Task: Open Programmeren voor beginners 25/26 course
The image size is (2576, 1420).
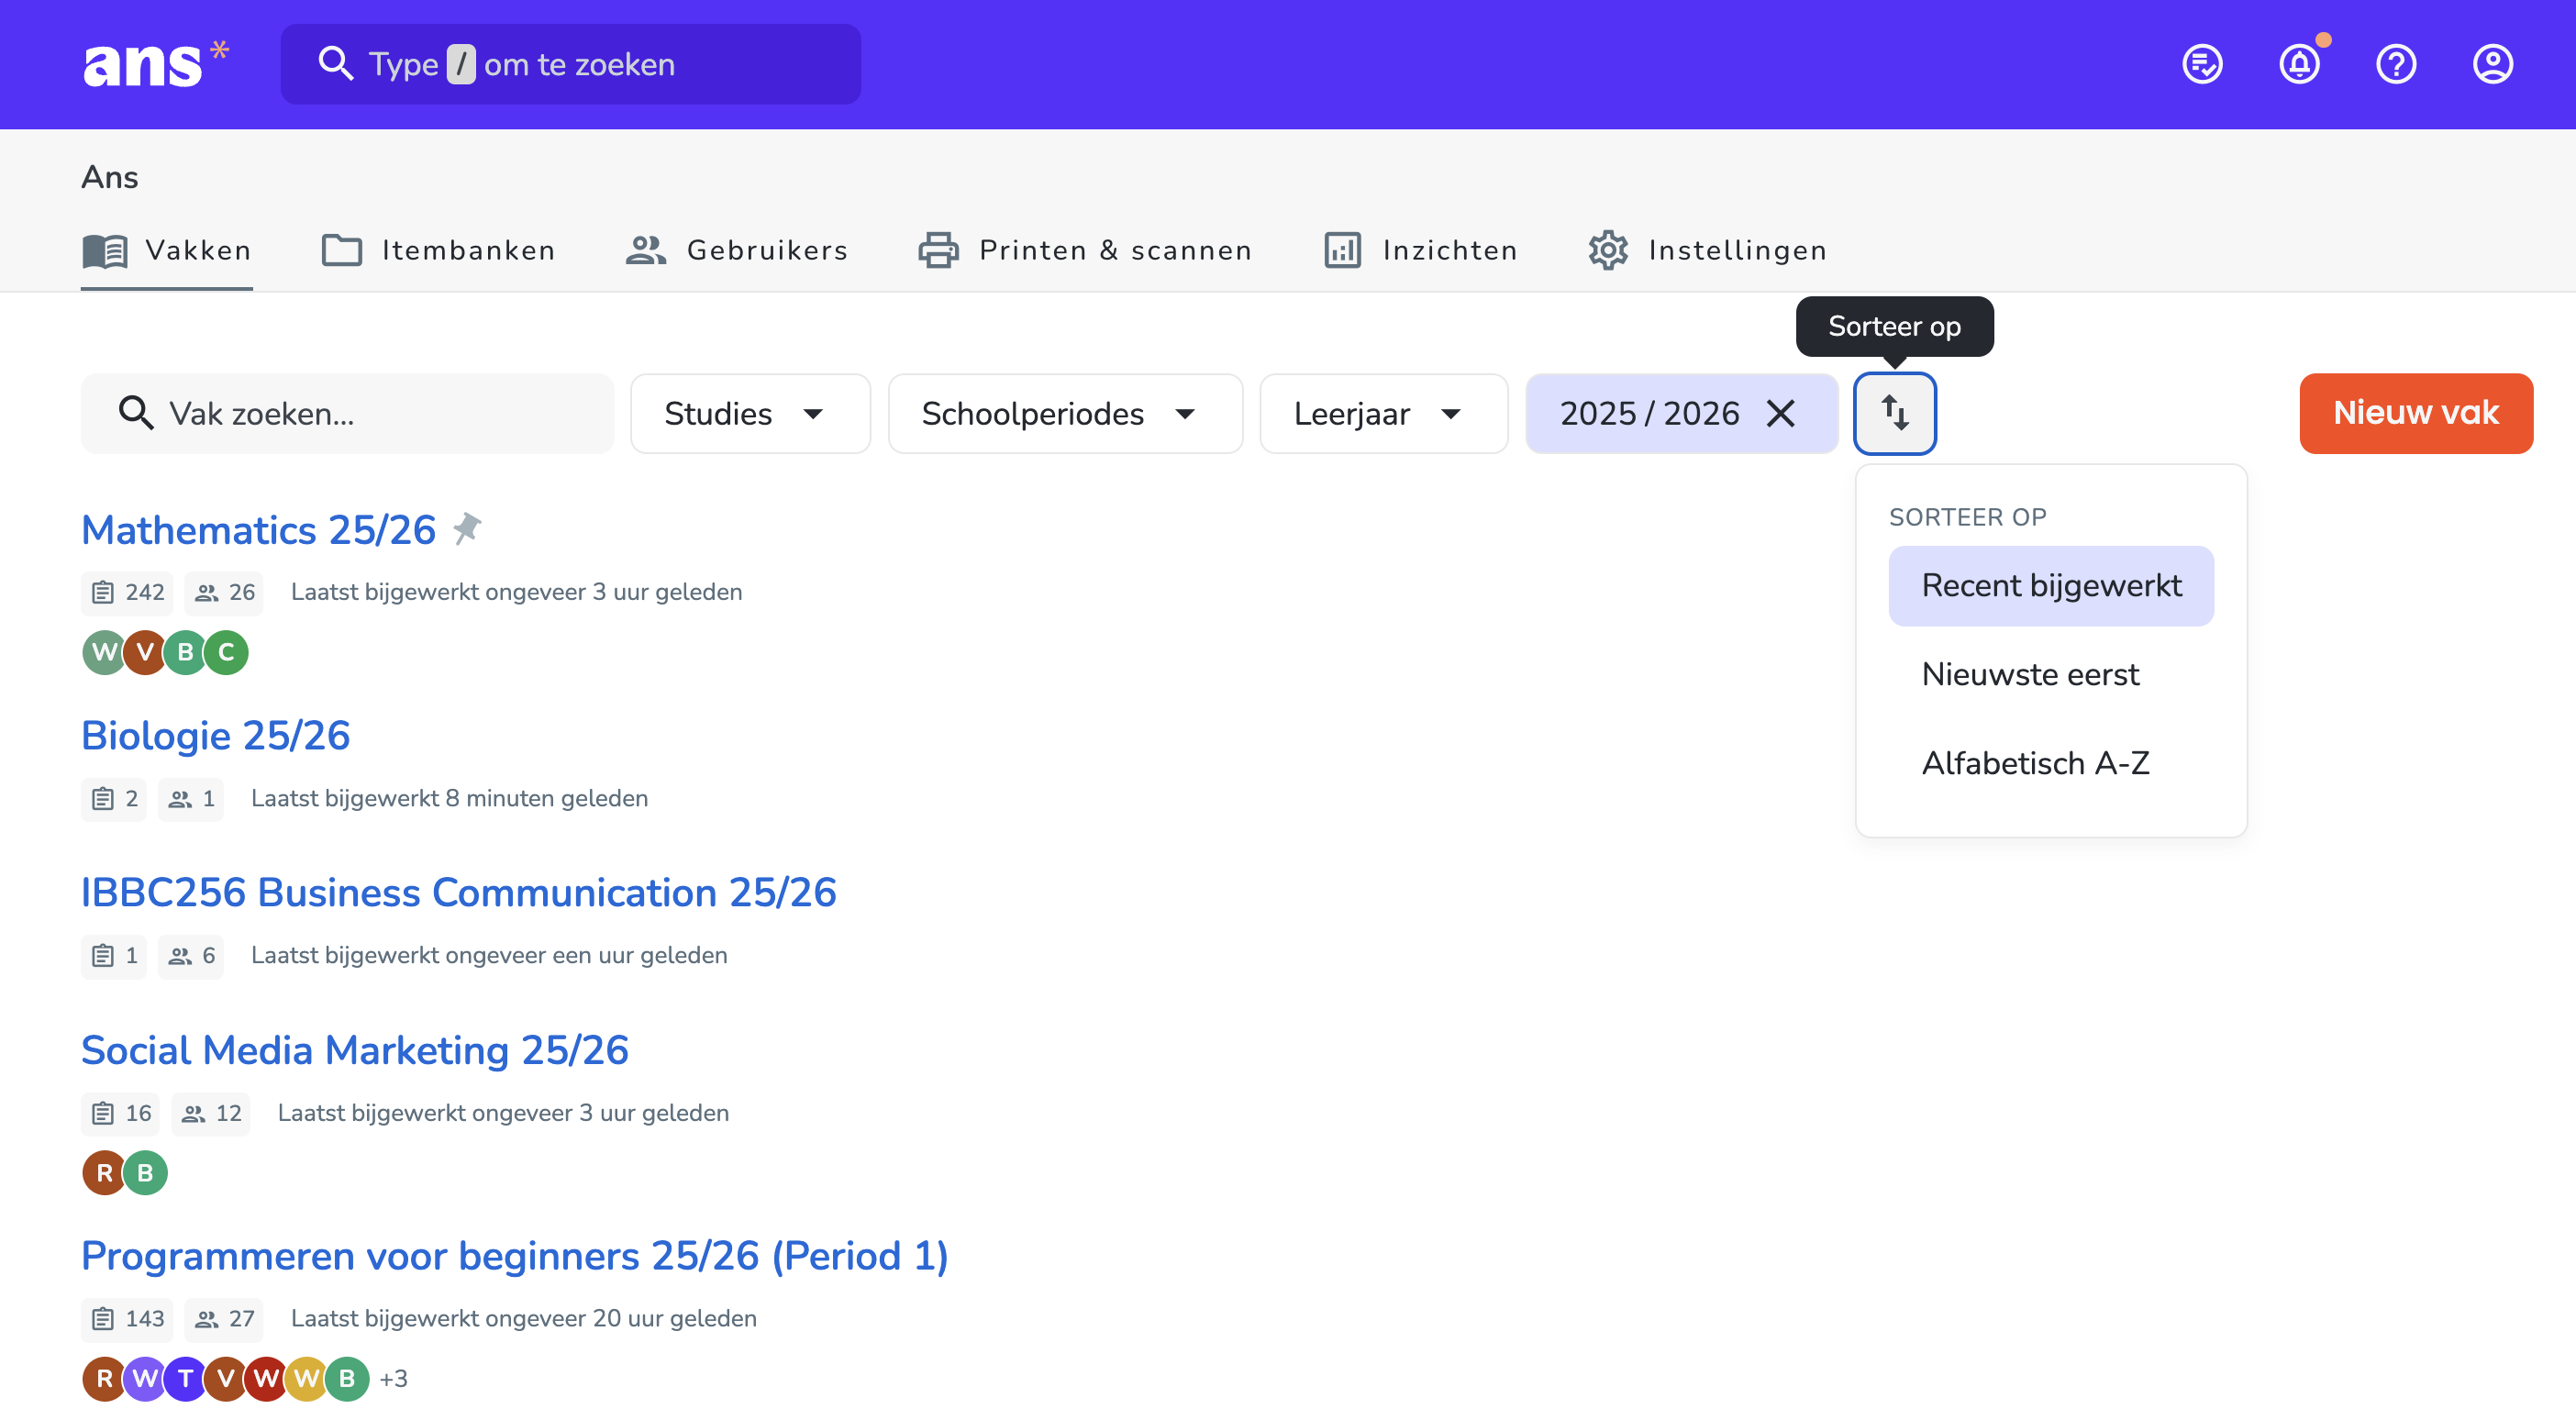Action: pyautogui.click(x=514, y=1256)
